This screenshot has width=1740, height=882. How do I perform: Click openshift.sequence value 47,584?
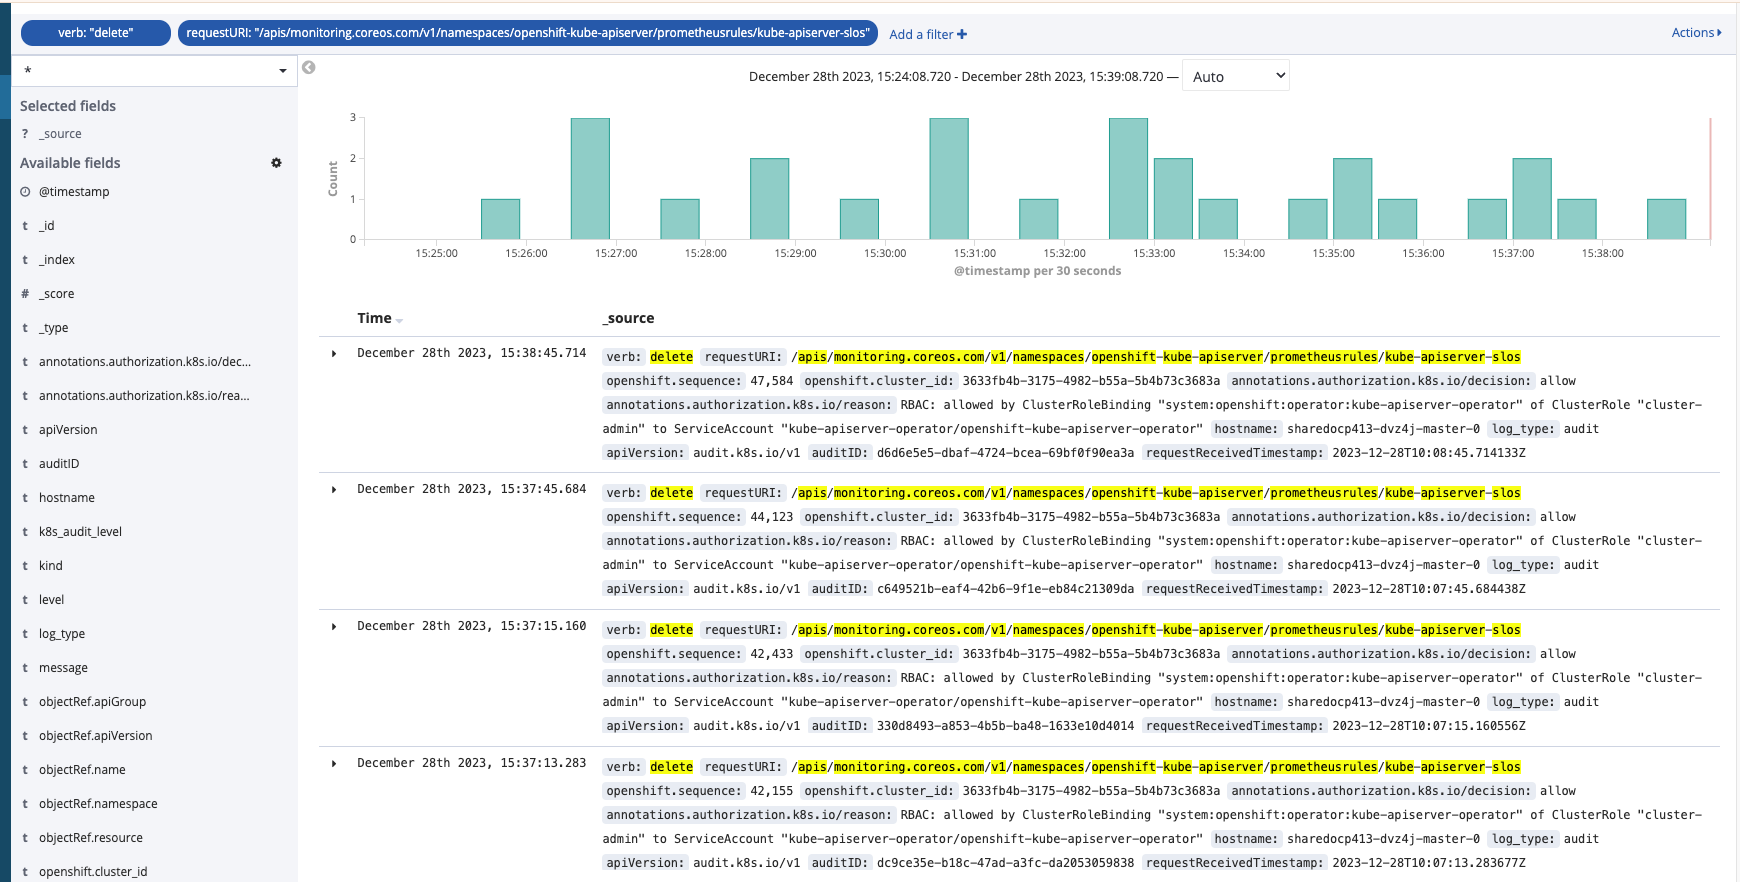771,381
